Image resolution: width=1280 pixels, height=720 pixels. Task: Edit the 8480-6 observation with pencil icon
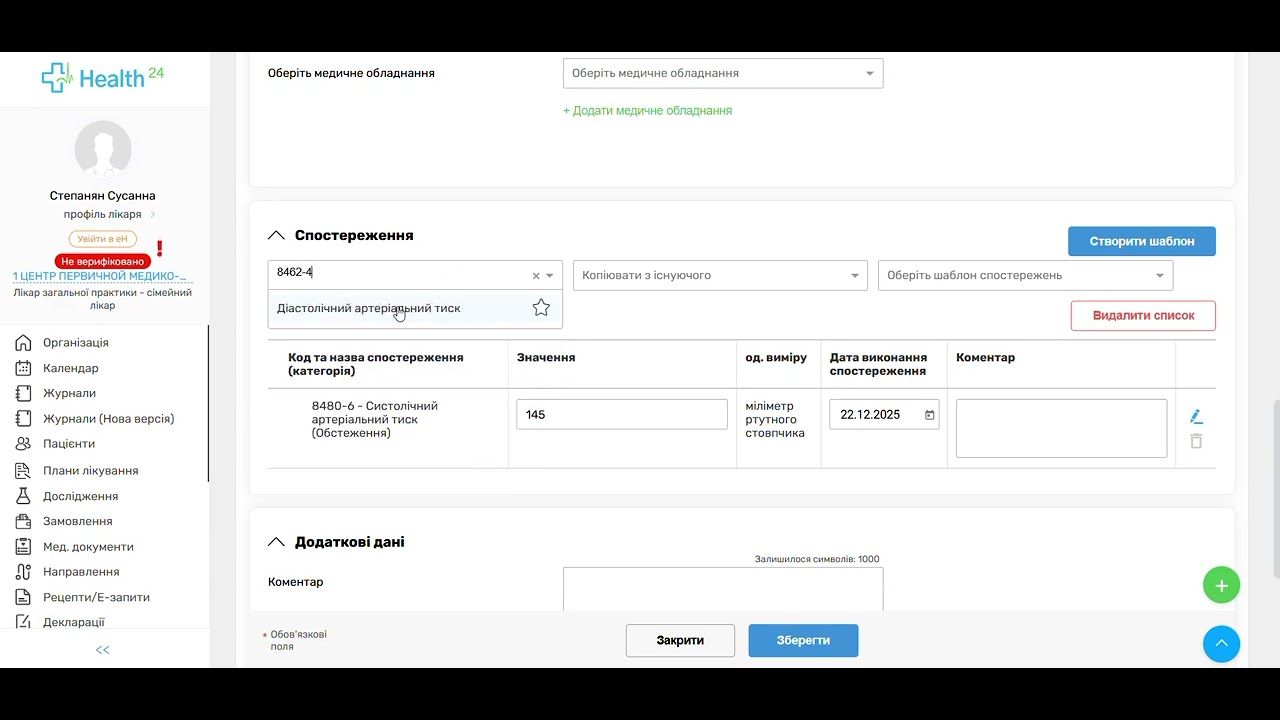tap(1196, 416)
